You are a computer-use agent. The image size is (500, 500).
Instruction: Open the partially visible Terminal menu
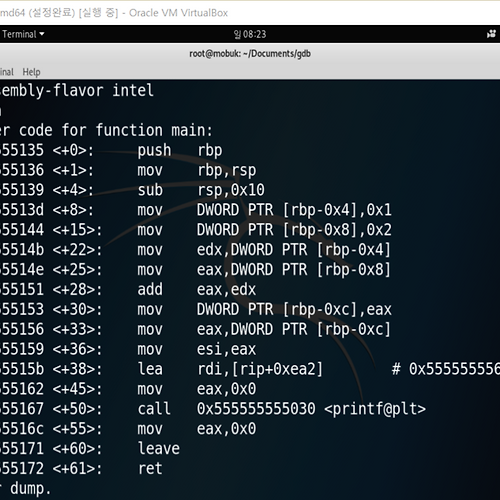7,72
